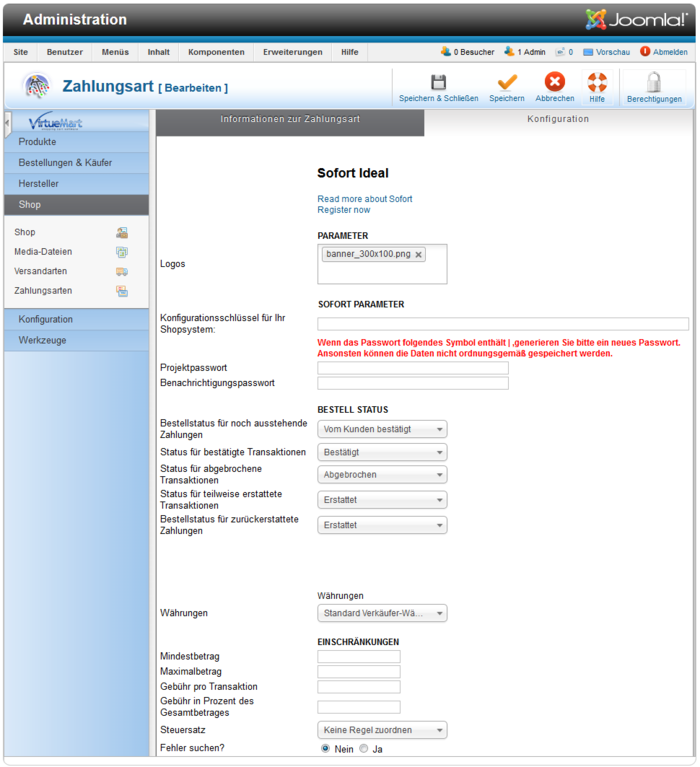This screenshot has height=767, width=700.
Task: Remove banner_300x100.png logo tag
Action: pyautogui.click(x=418, y=254)
